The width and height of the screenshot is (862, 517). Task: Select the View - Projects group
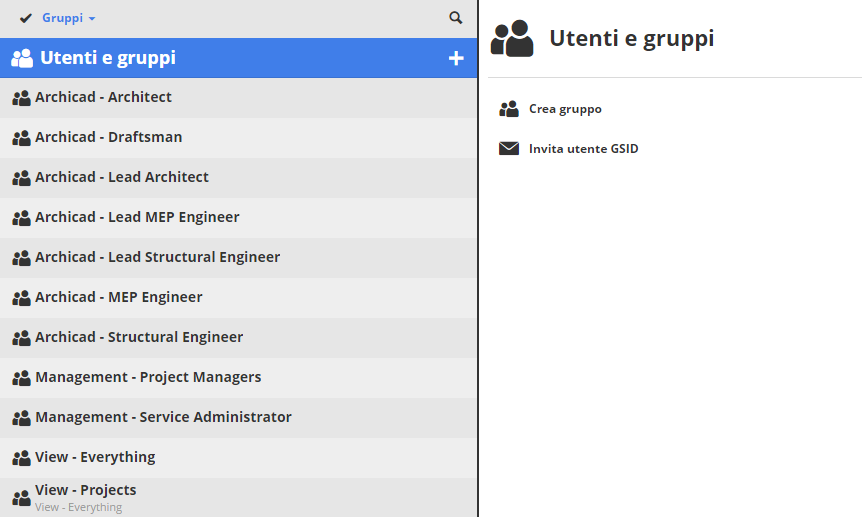point(86,490)
